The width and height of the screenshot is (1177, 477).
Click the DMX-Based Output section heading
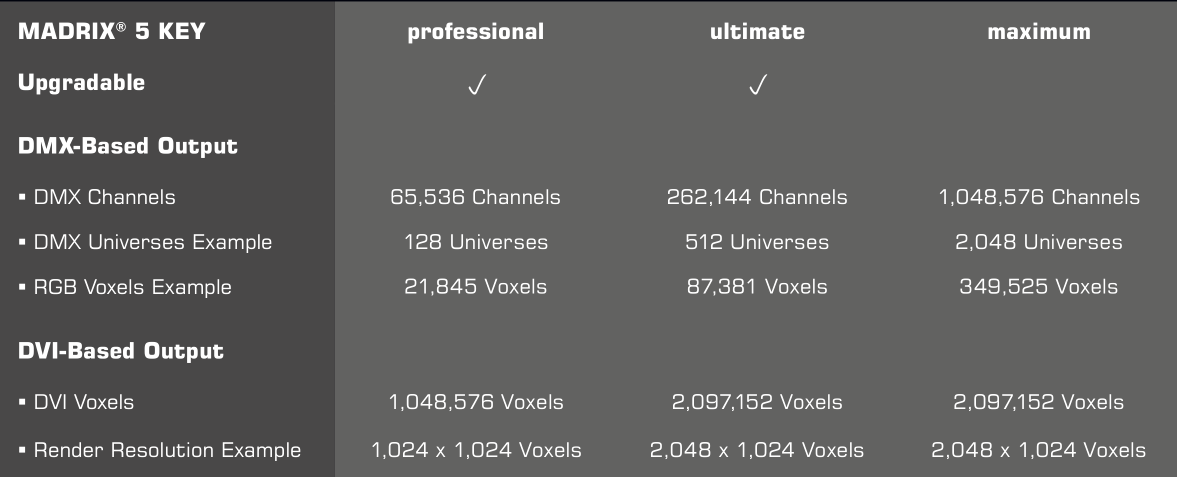click(128, 147)
